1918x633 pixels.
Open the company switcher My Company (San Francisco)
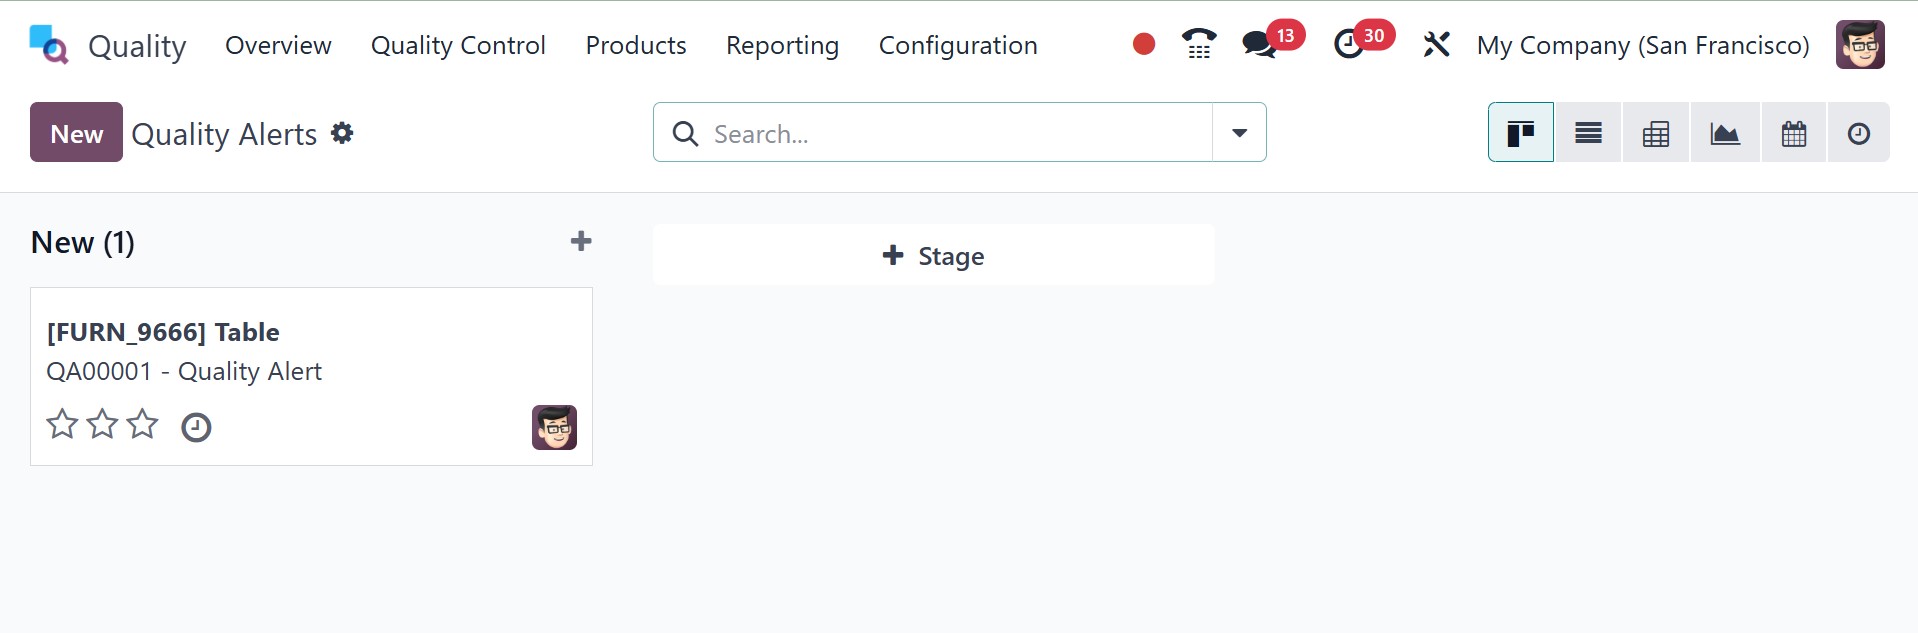1643,45
